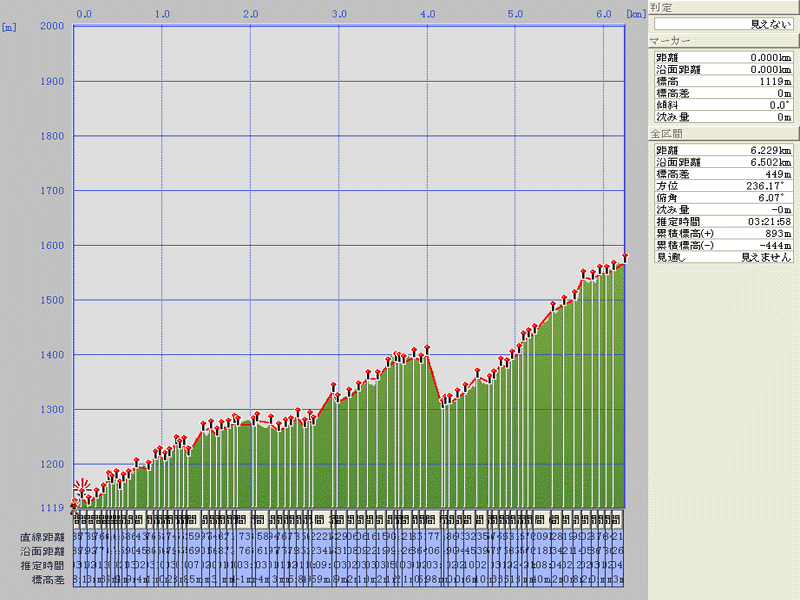Select the last waypoint marker at the route end
The width and height of the screenshot is (800, 600).
[625, 257]
